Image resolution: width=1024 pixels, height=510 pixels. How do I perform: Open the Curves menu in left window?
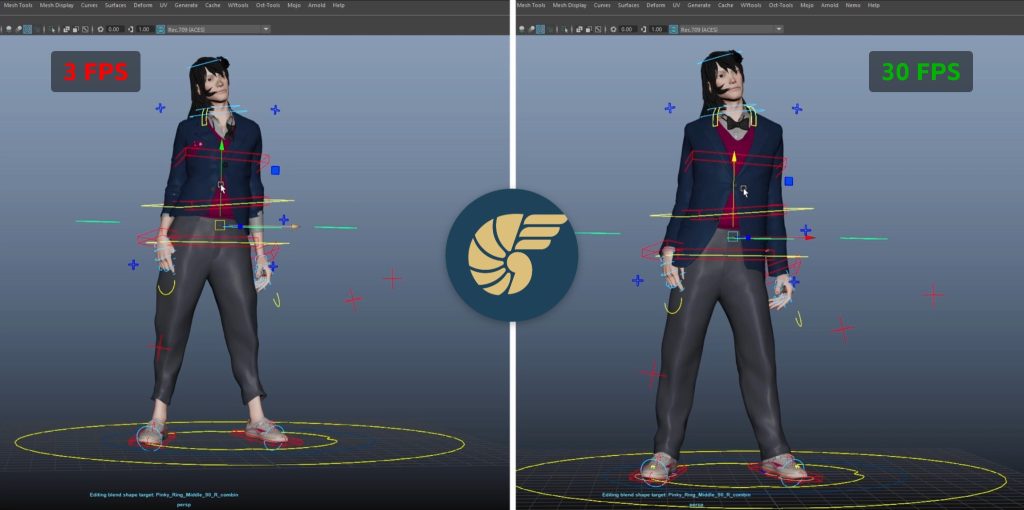89,5
